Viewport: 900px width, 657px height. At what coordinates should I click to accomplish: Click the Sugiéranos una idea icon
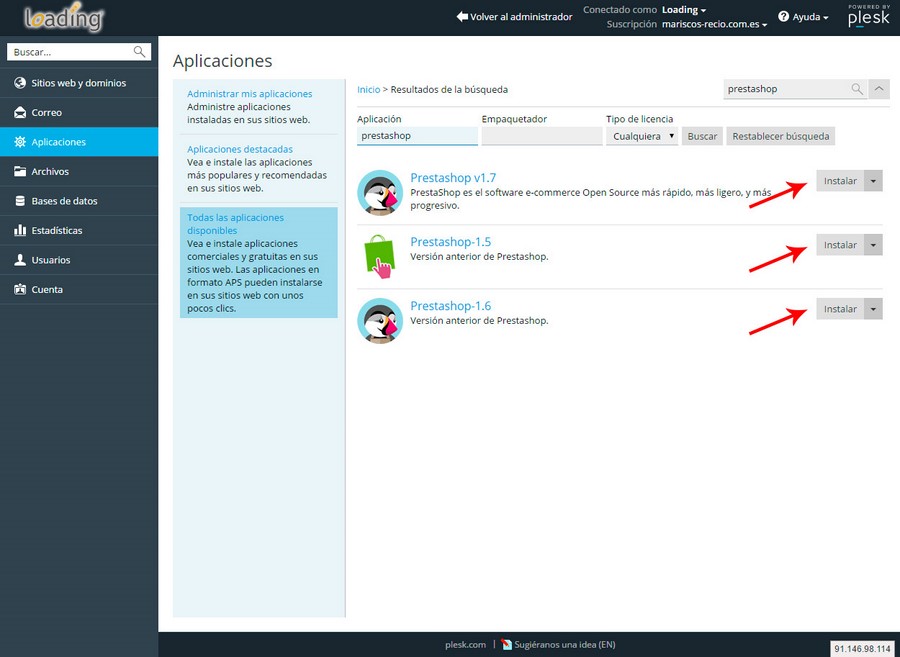pyautogui.click(x=506, y=644)
